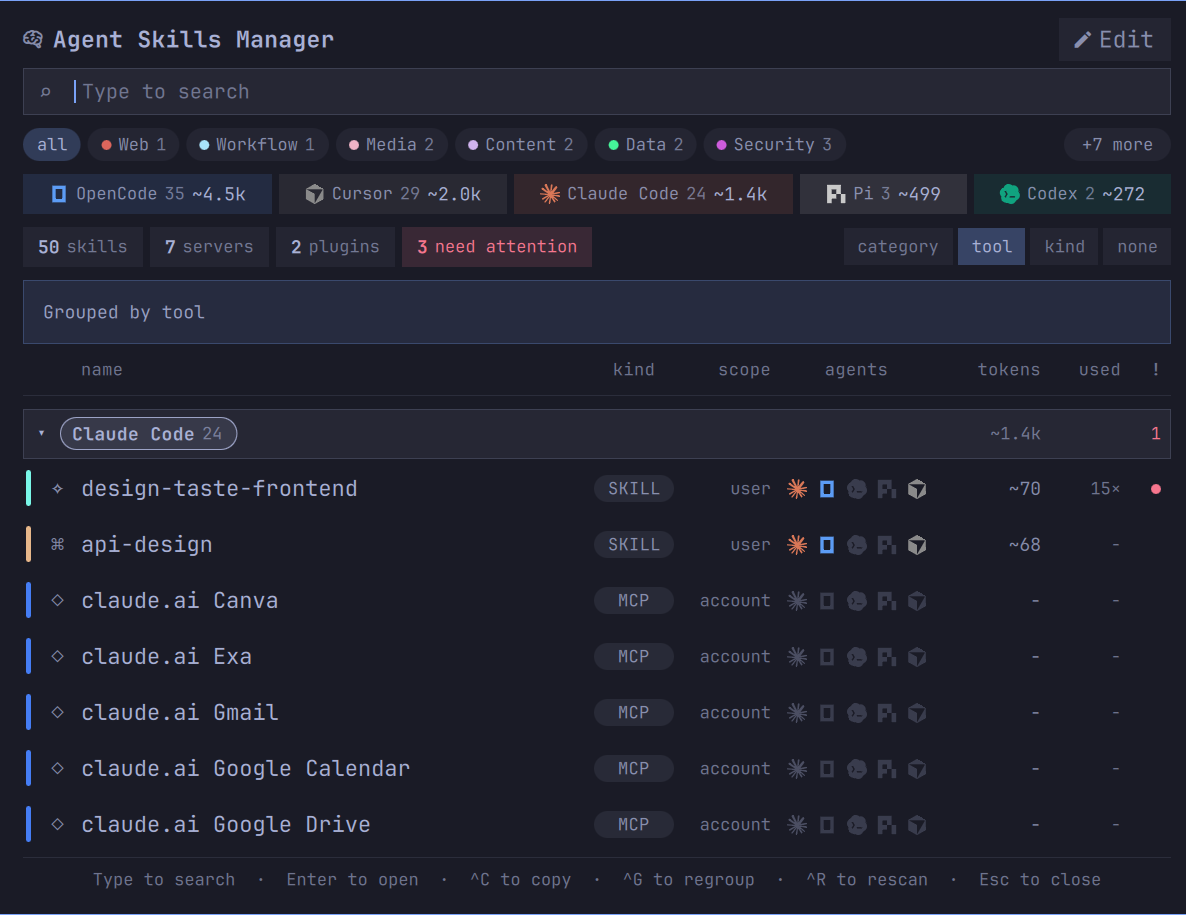The width and height of the screenshot is (1186, 915).
Task: Click the Claude Code icon on Canva row
Action: (797, 601)
